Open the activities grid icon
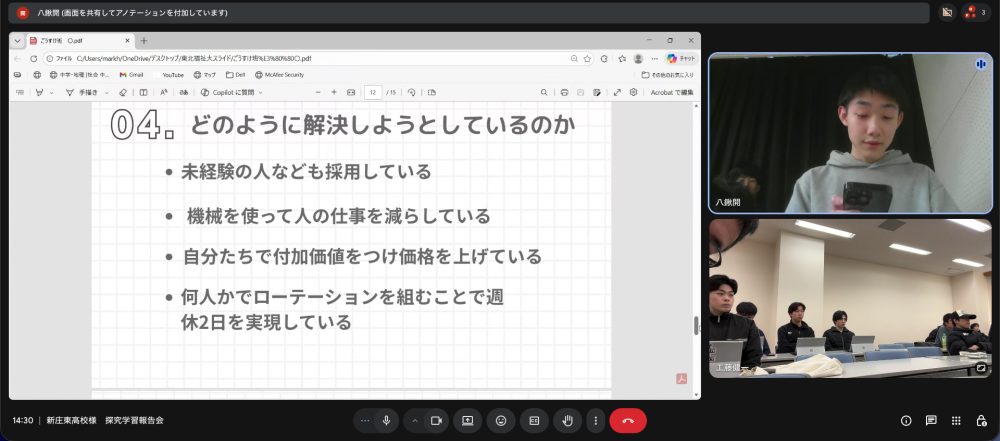The height and width of the screenshot is (441, 1000). [x=956, y=421]
